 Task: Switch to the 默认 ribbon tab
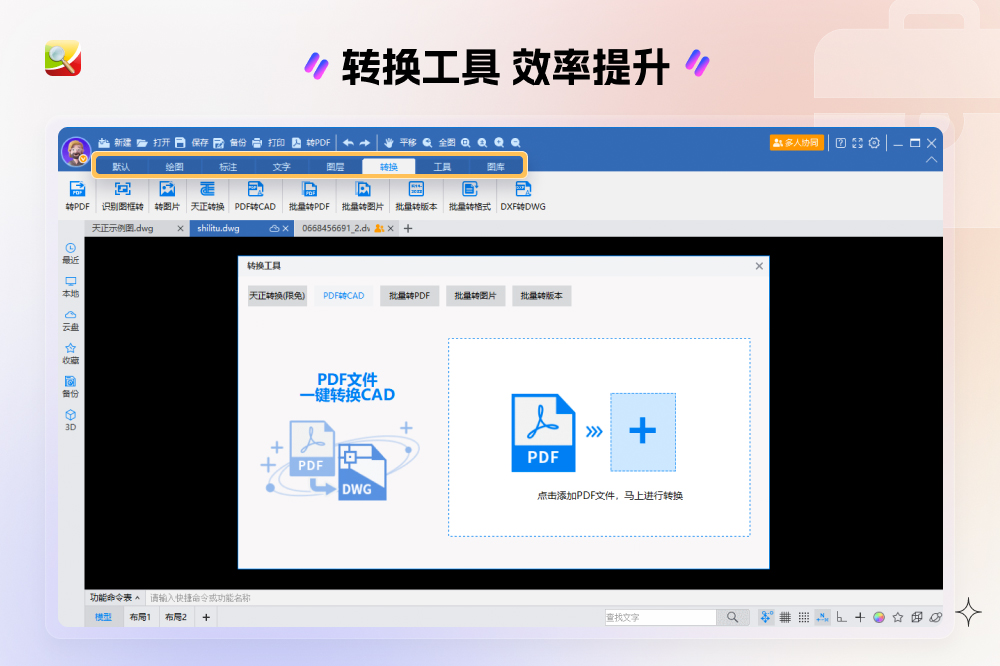pyautogui.click(x=121, y=166)
